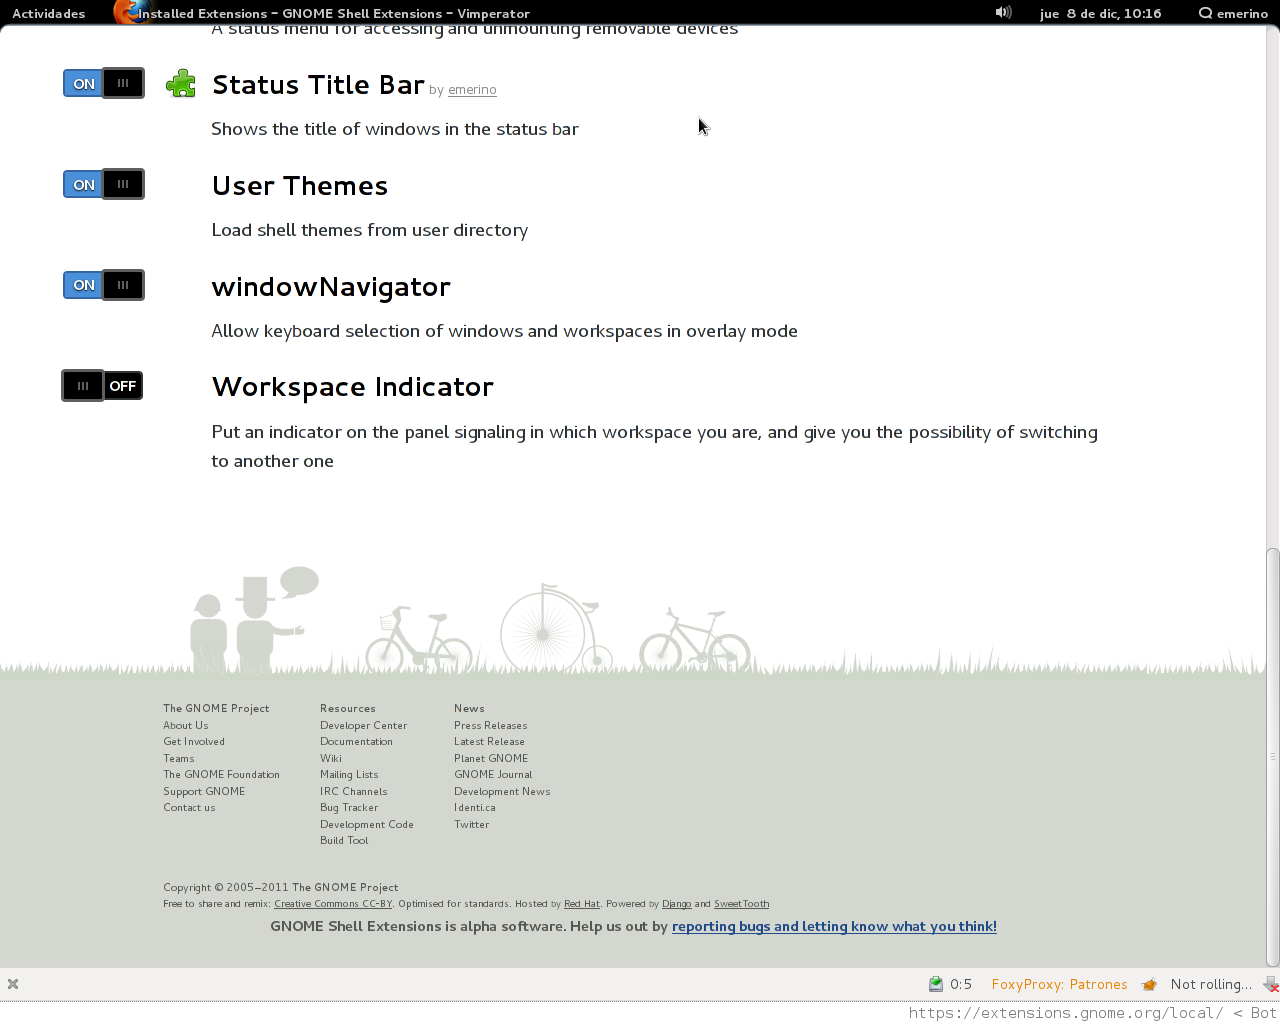Click Contact us footer link

coord(189,808)
